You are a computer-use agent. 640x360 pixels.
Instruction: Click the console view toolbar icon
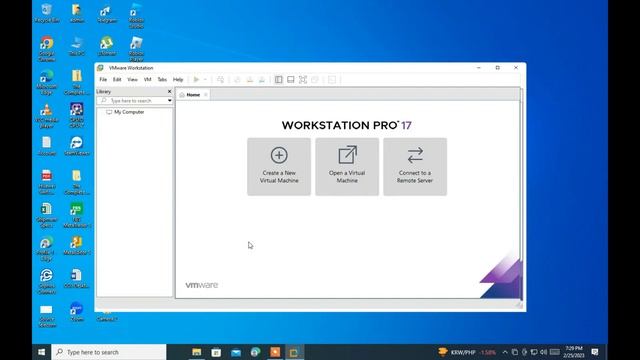pos(332,80)
